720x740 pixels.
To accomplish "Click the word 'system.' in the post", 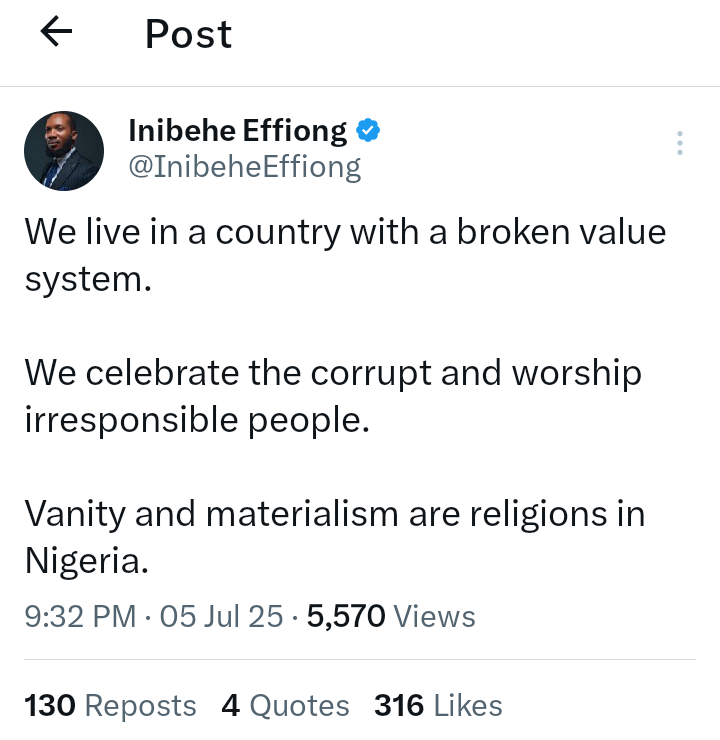I will tap(87, 278).
